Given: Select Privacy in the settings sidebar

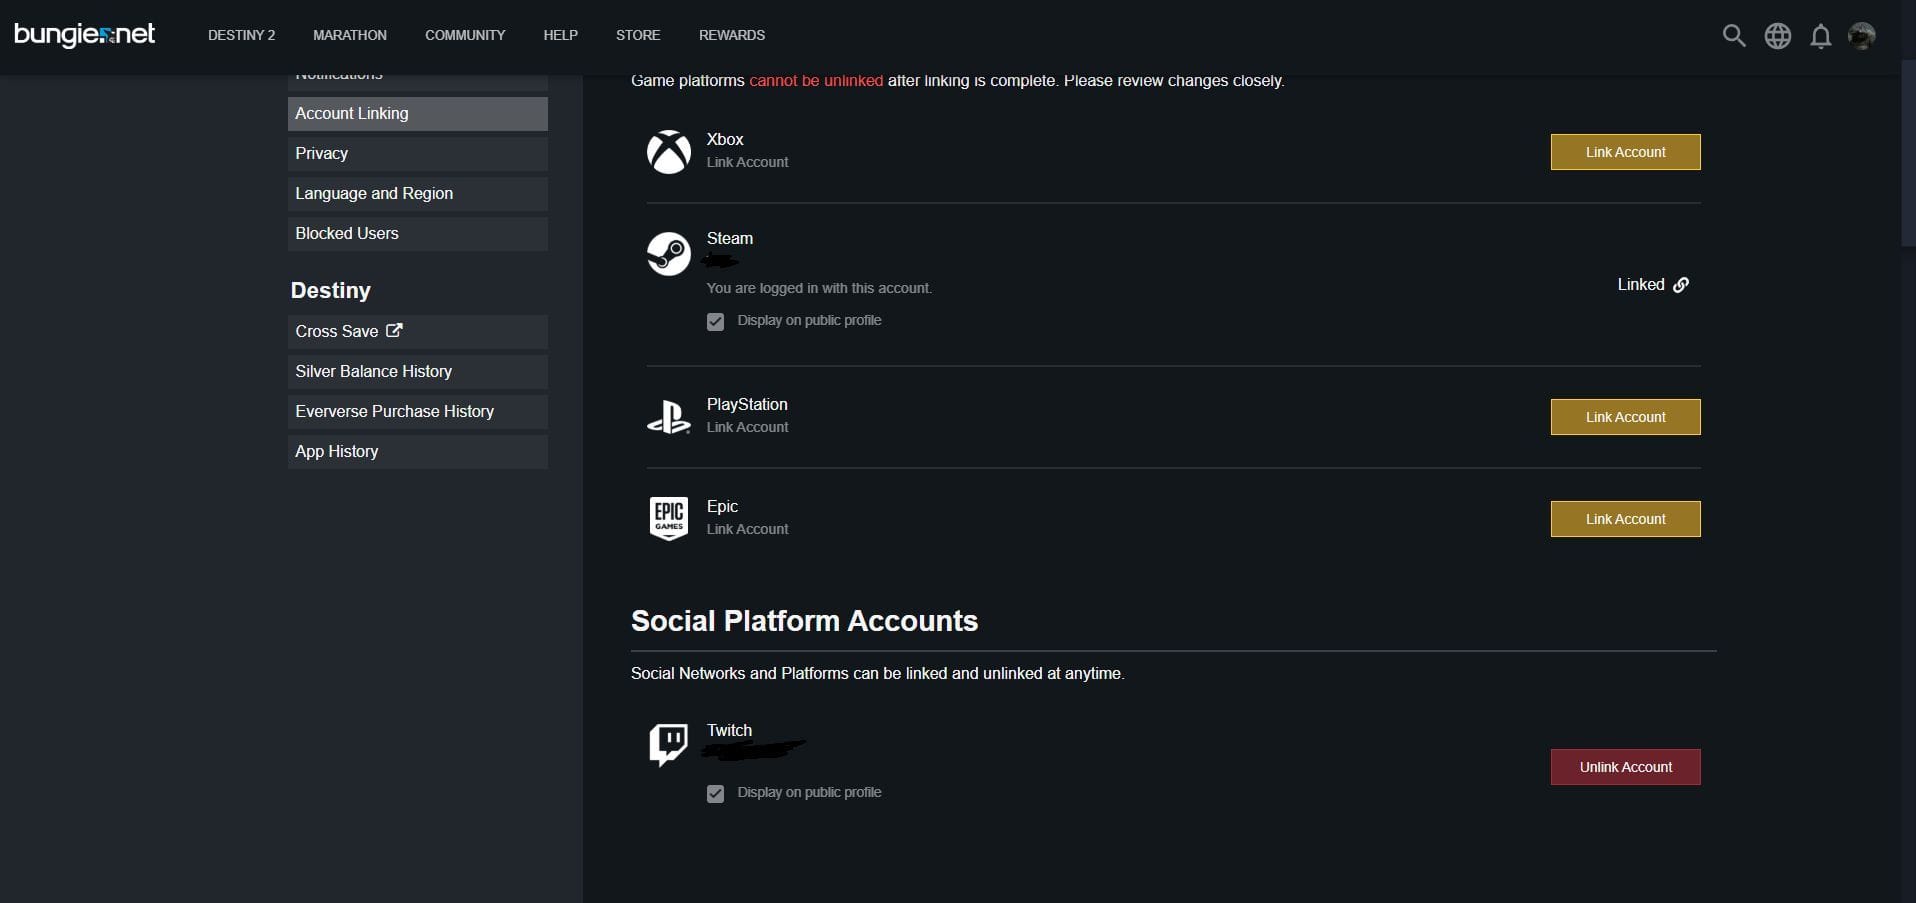Looking at the screenshot, I should (x=417, y=154).
